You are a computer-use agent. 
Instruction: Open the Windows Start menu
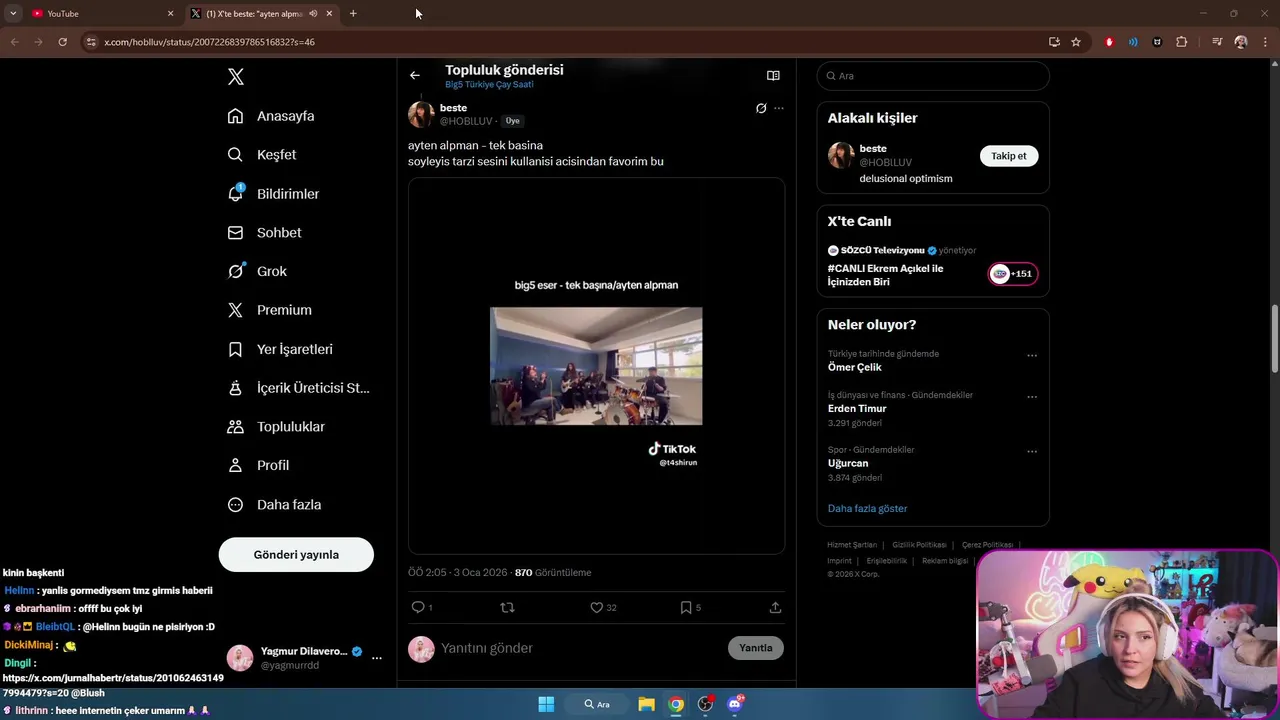click(x=546, y=704)
